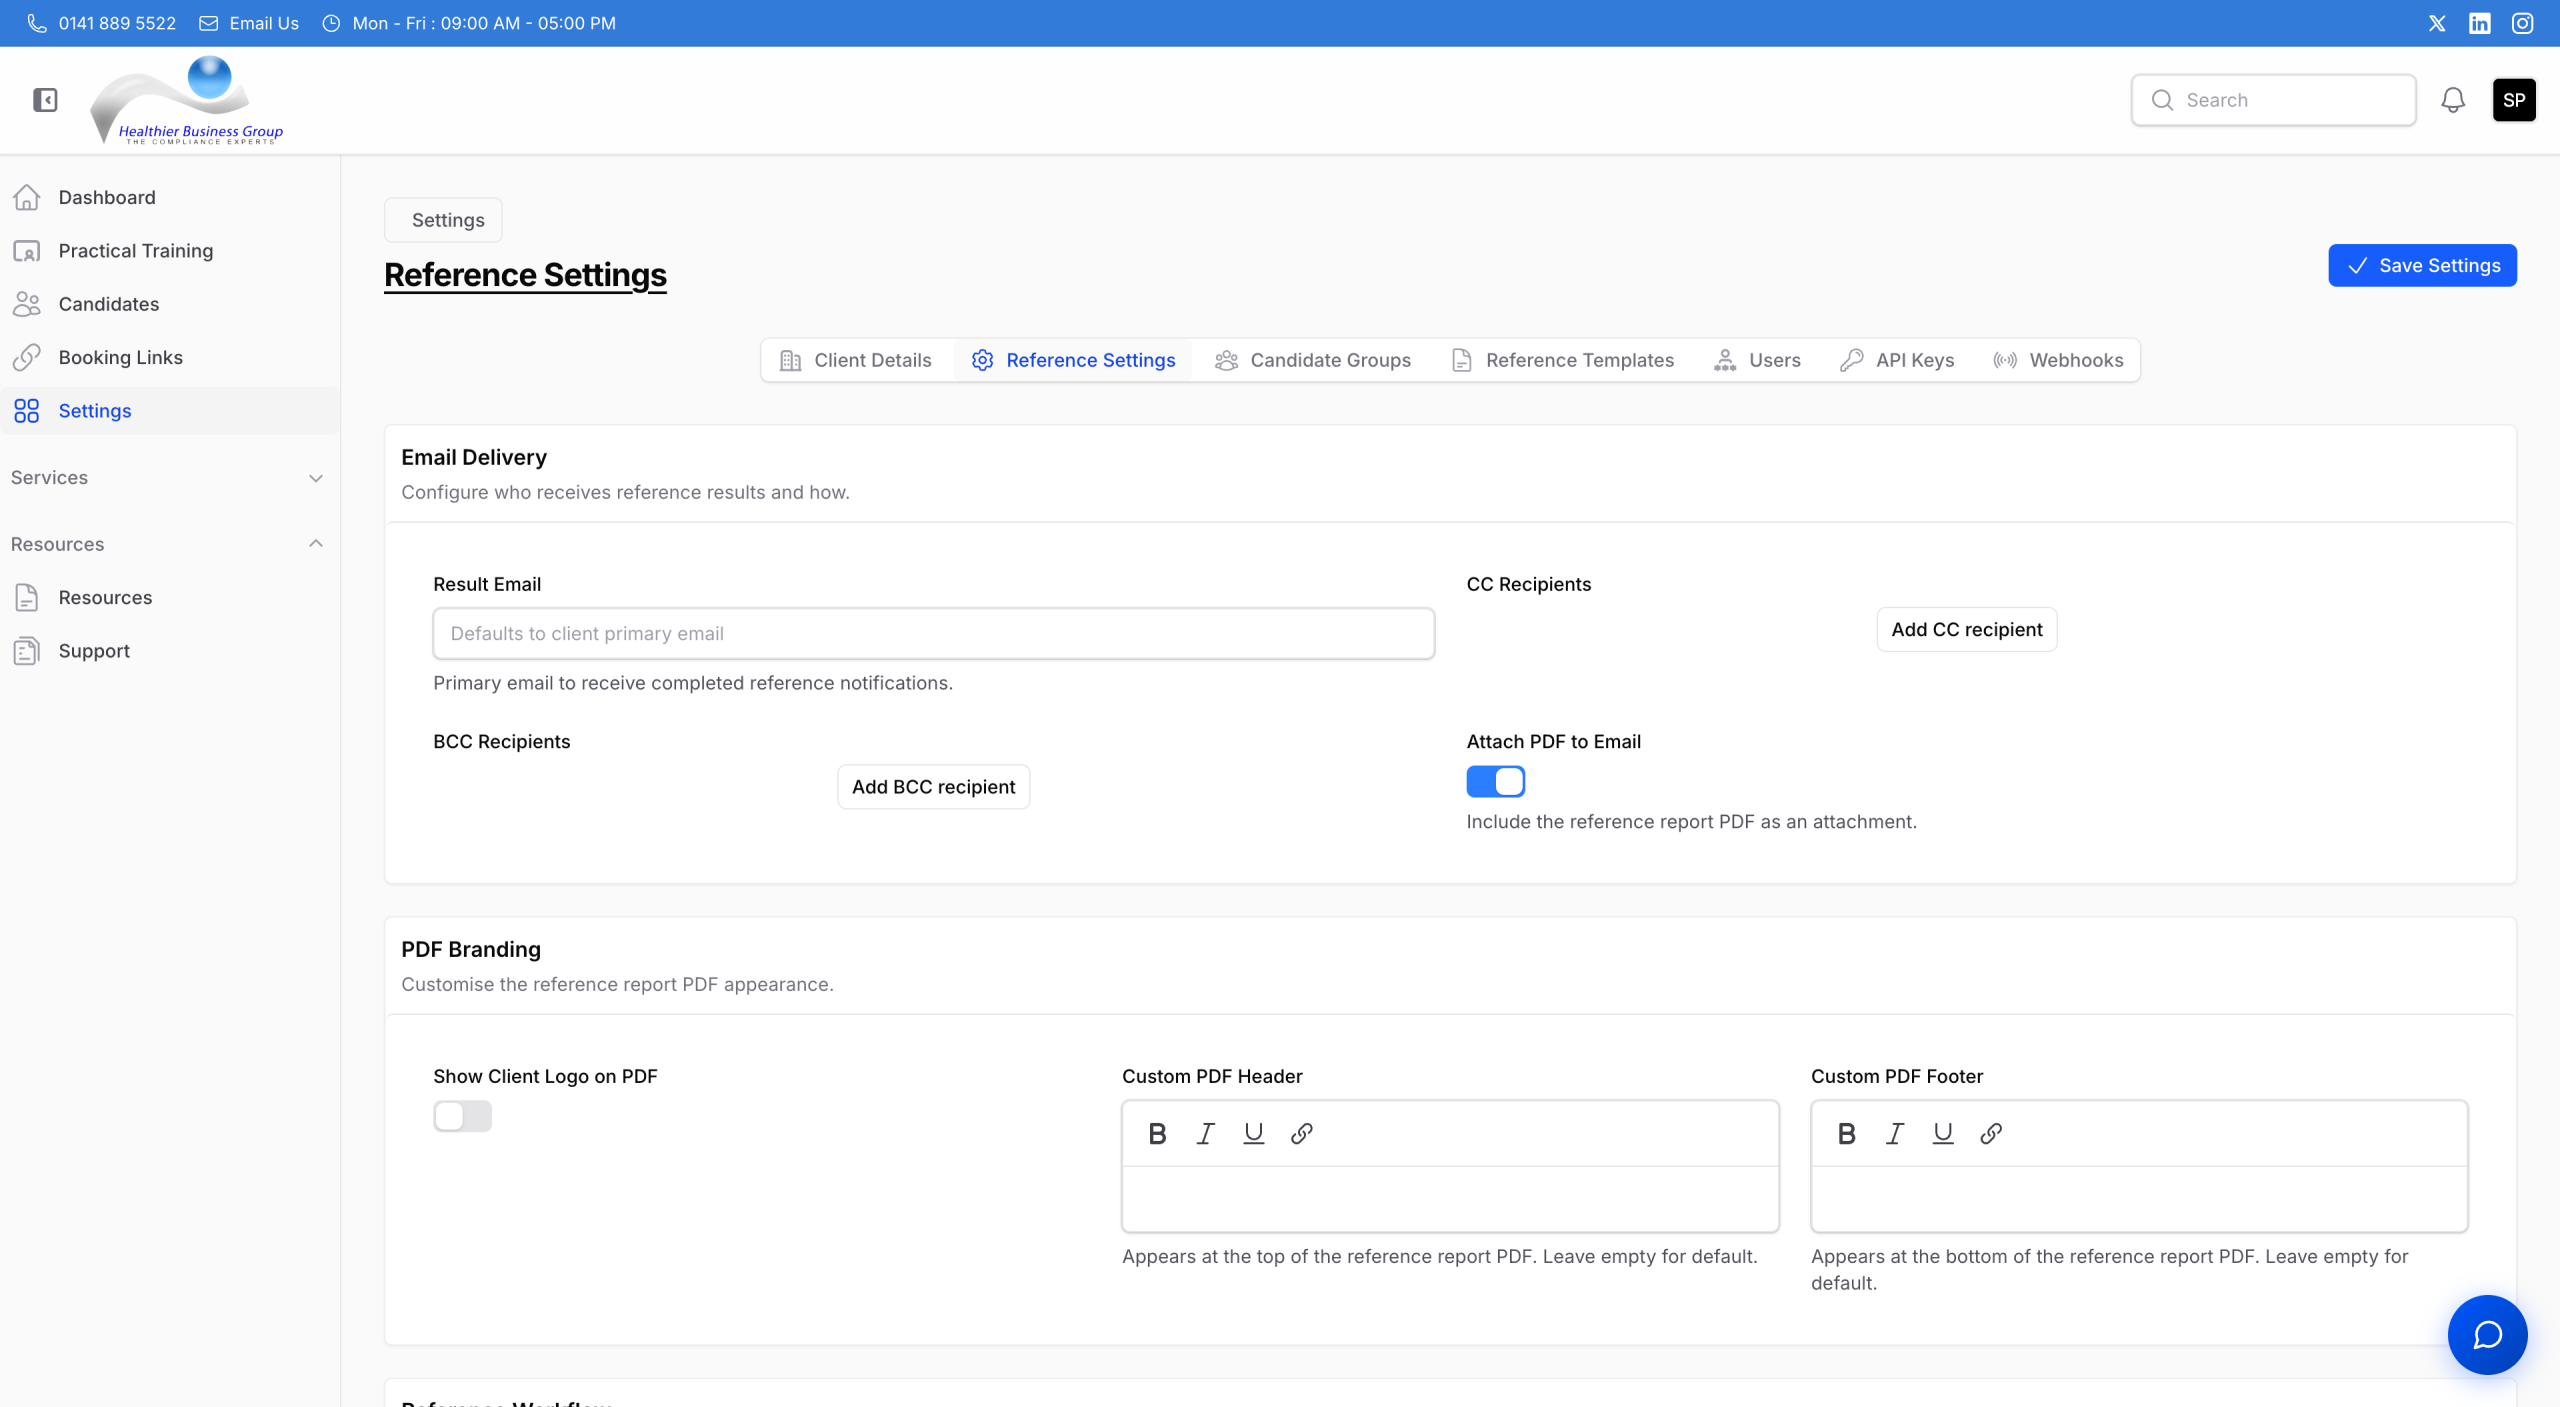Apply bold formatting in Custom PDF Header editor

pos(1157,1133)
